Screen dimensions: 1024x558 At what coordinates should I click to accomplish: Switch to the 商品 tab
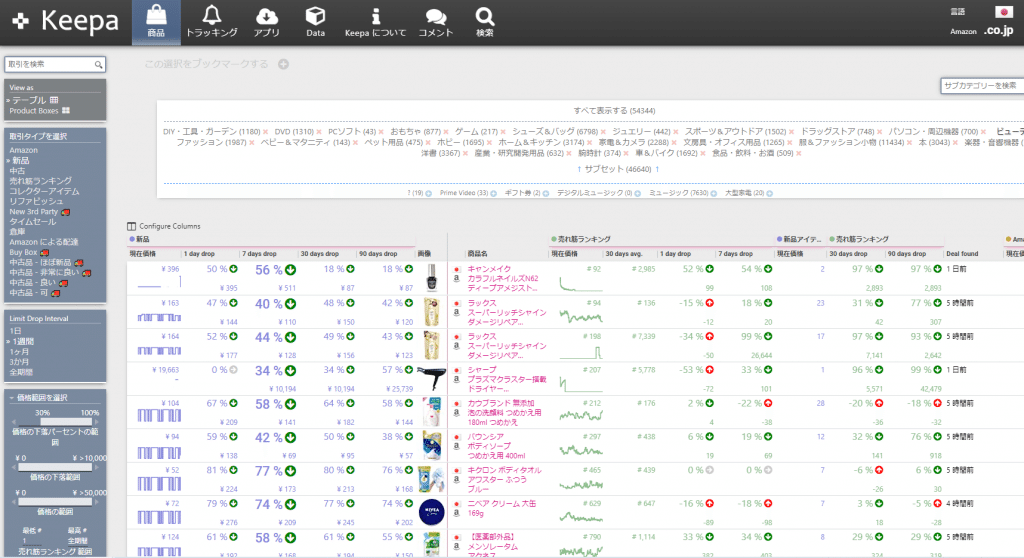(156, 22)
